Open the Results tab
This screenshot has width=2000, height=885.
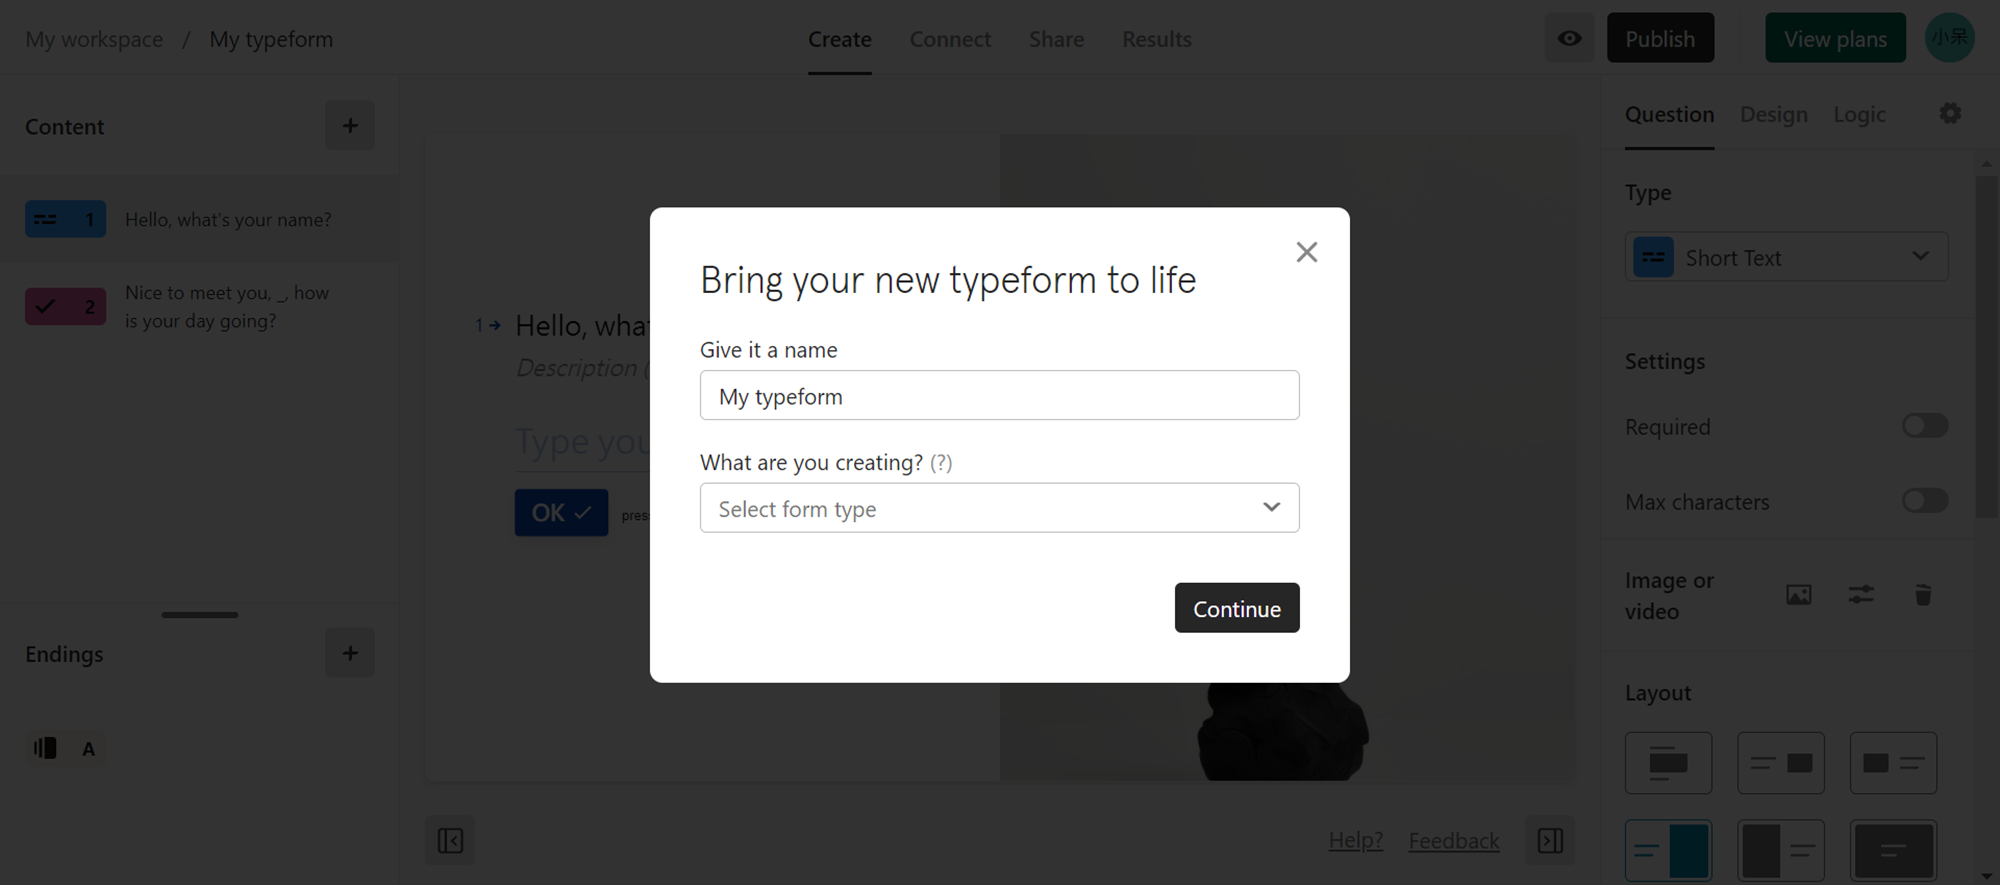click(1157, 39)
